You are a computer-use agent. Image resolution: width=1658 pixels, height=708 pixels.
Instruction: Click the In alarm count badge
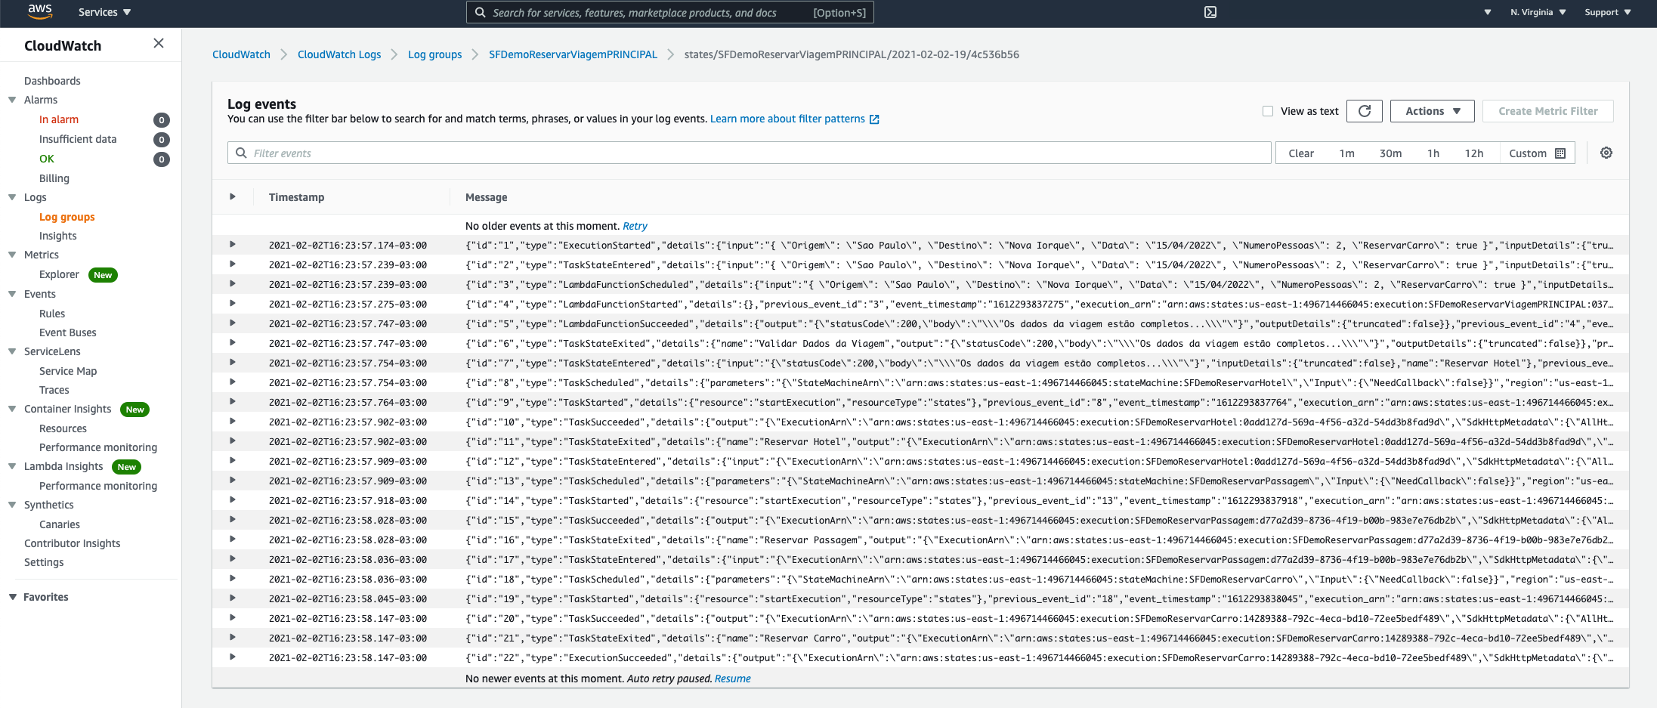pos(161,120)
